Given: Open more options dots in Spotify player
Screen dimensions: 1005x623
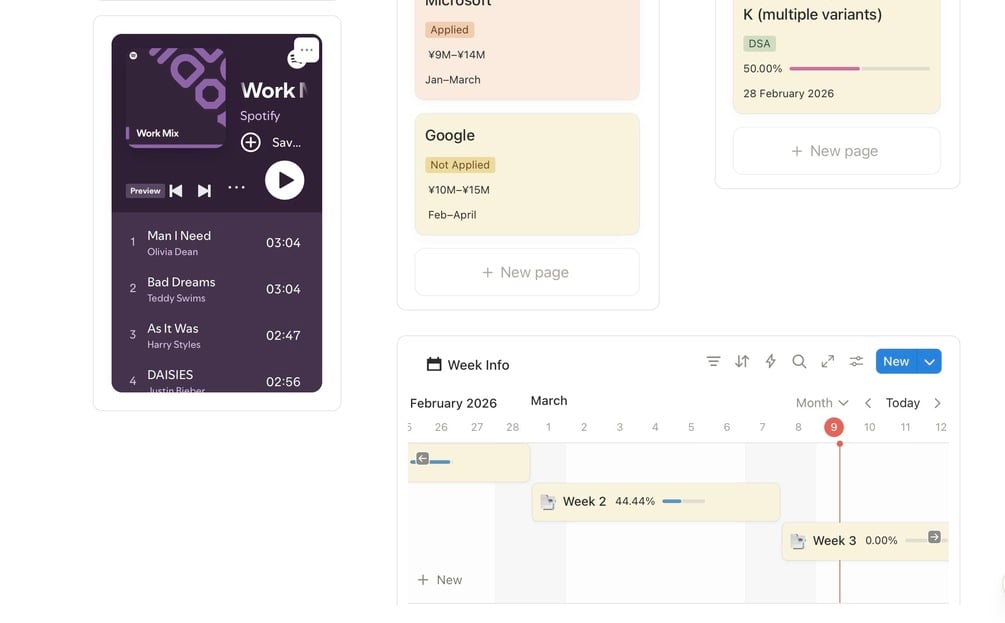Looking at the screenshot, I should [x=237, y=187].
